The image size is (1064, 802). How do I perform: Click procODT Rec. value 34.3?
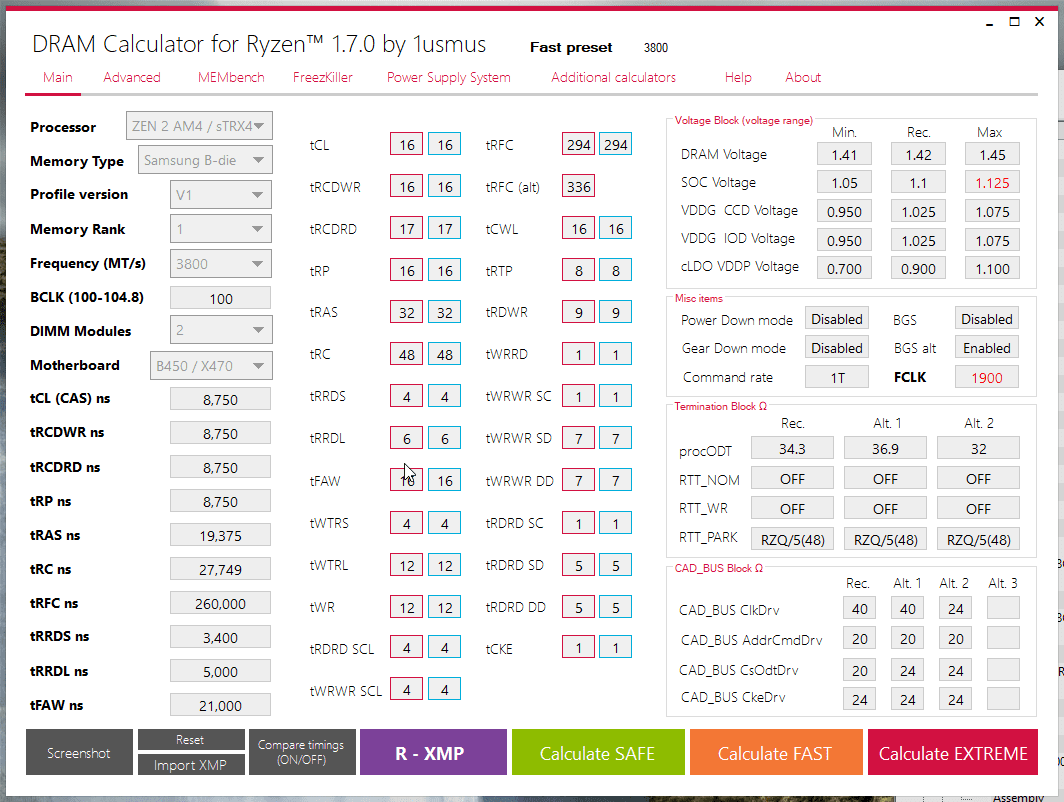[792, 448]
